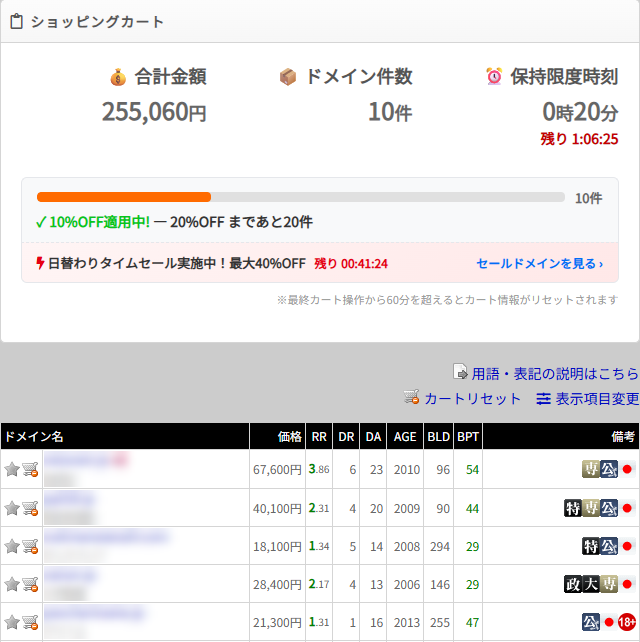Click the 公 badge in the 67,600円 row
The height and width of the screenshot is (642, 640).
coord(609,469)
